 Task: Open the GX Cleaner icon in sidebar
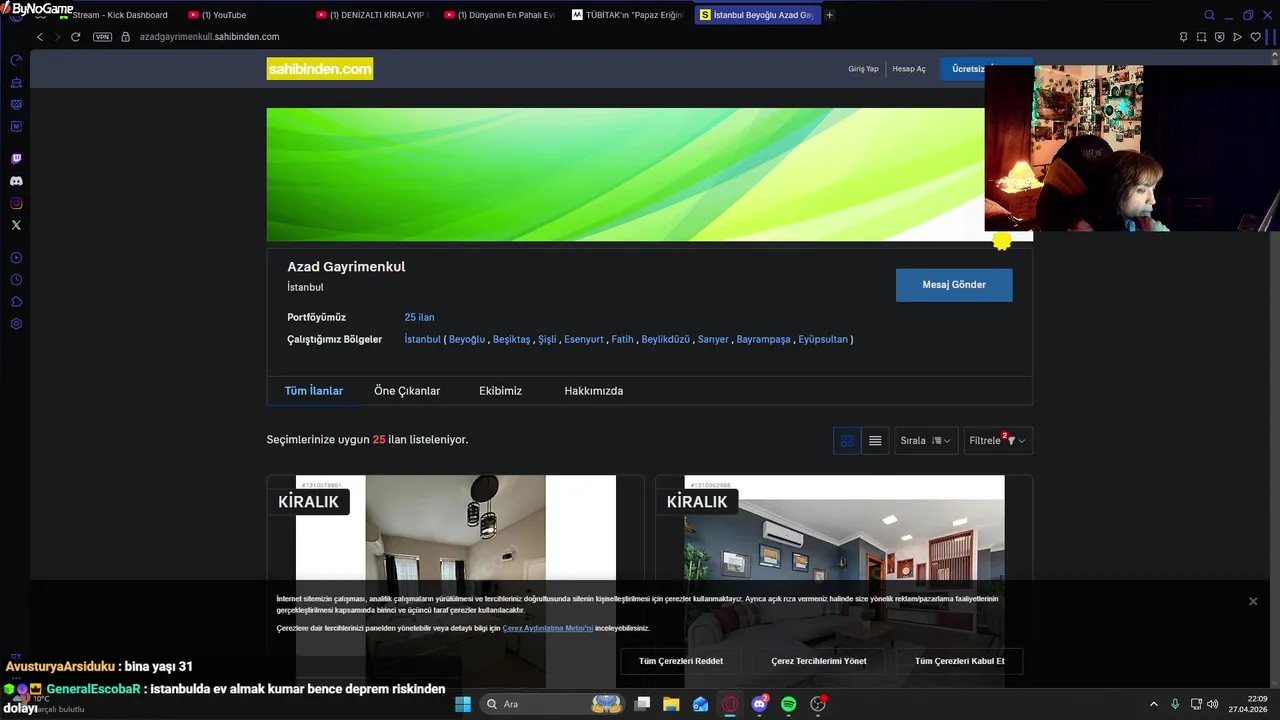coord(16,82)
